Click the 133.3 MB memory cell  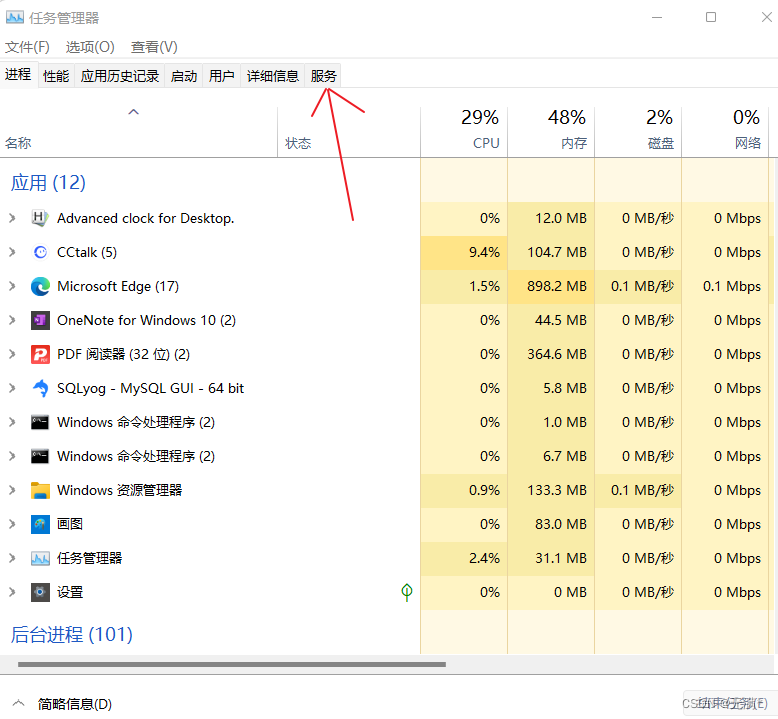click(551, 490)
